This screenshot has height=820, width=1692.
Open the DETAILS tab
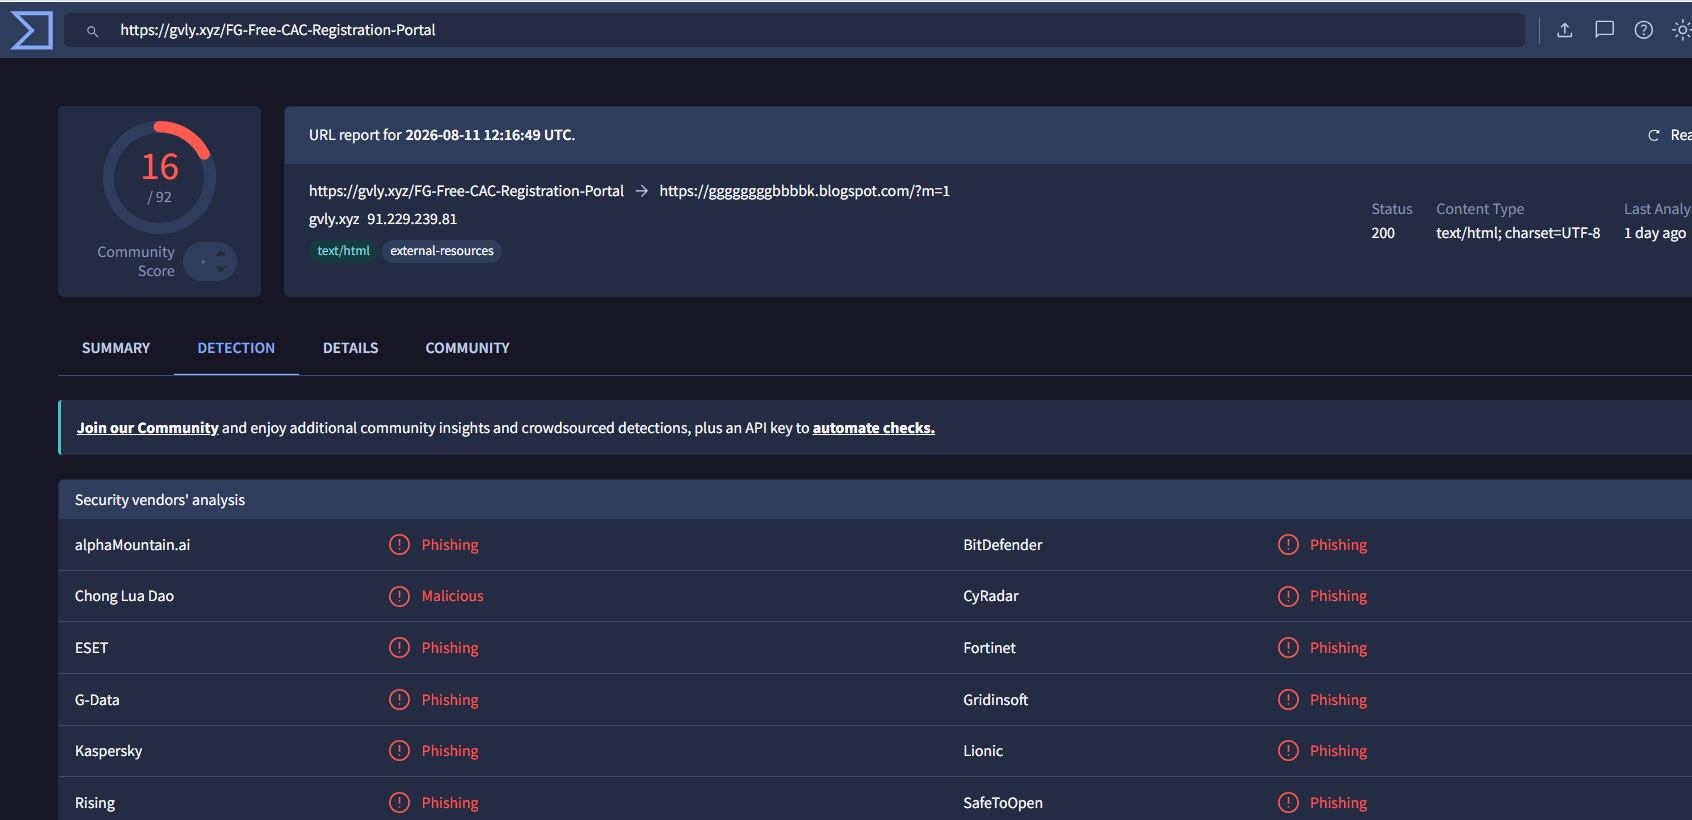(x=350, y=348)
